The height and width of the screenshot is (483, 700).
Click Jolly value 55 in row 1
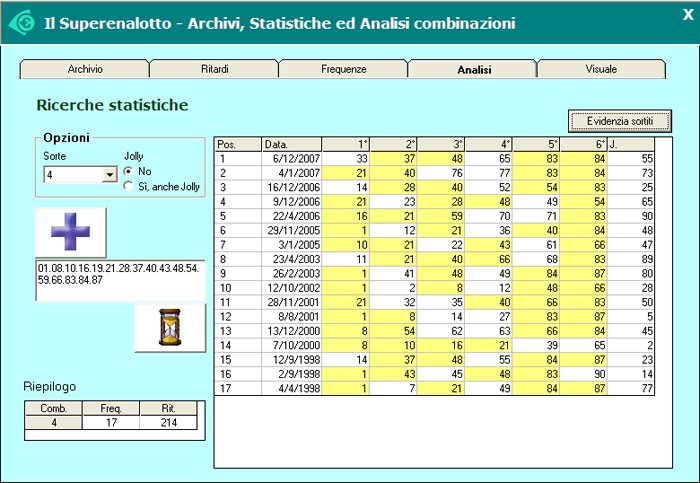click(631, 158)
